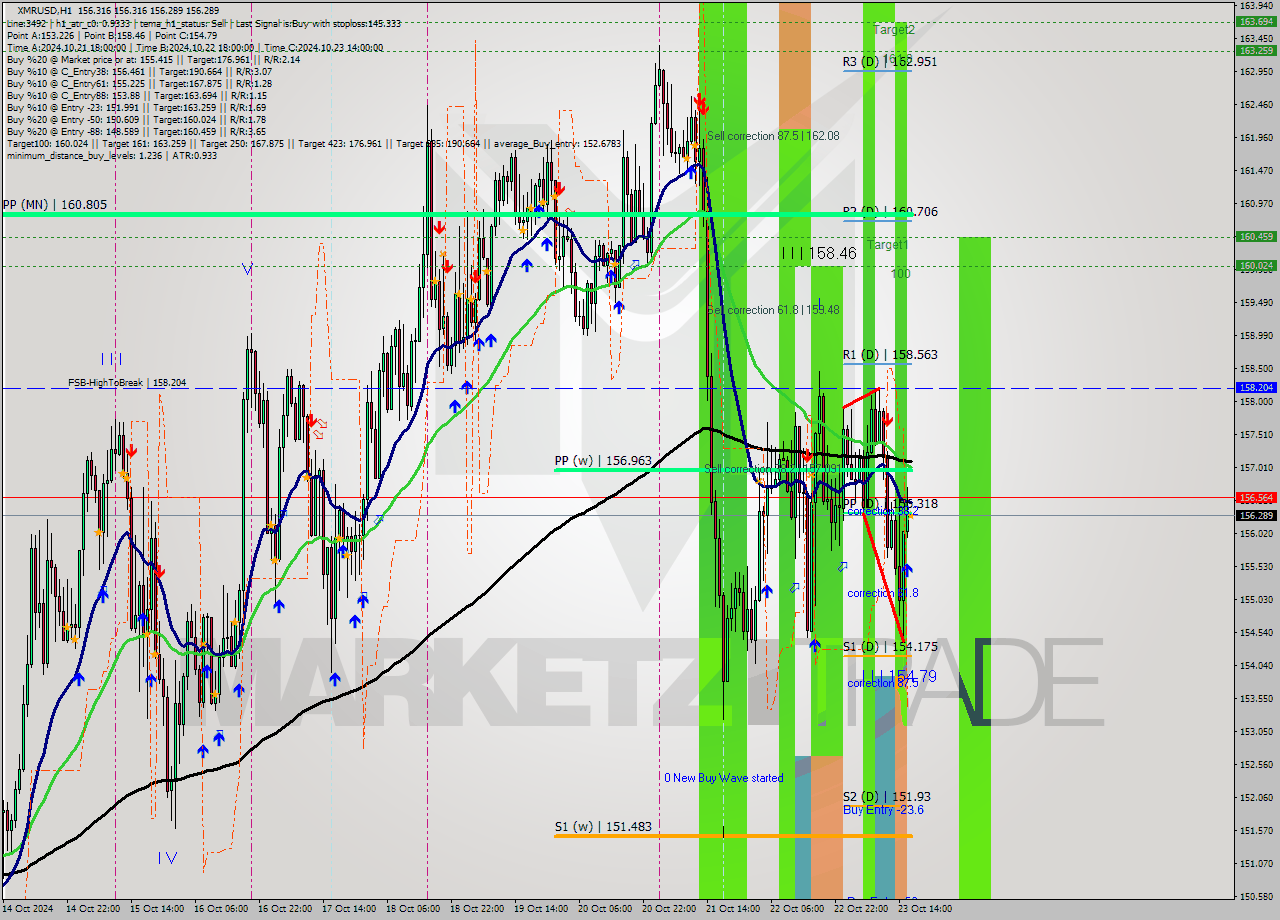Screen dimensions: 1280x920
Task: Click the '| | | 154.79' wave label
Action: coord(899,677)
